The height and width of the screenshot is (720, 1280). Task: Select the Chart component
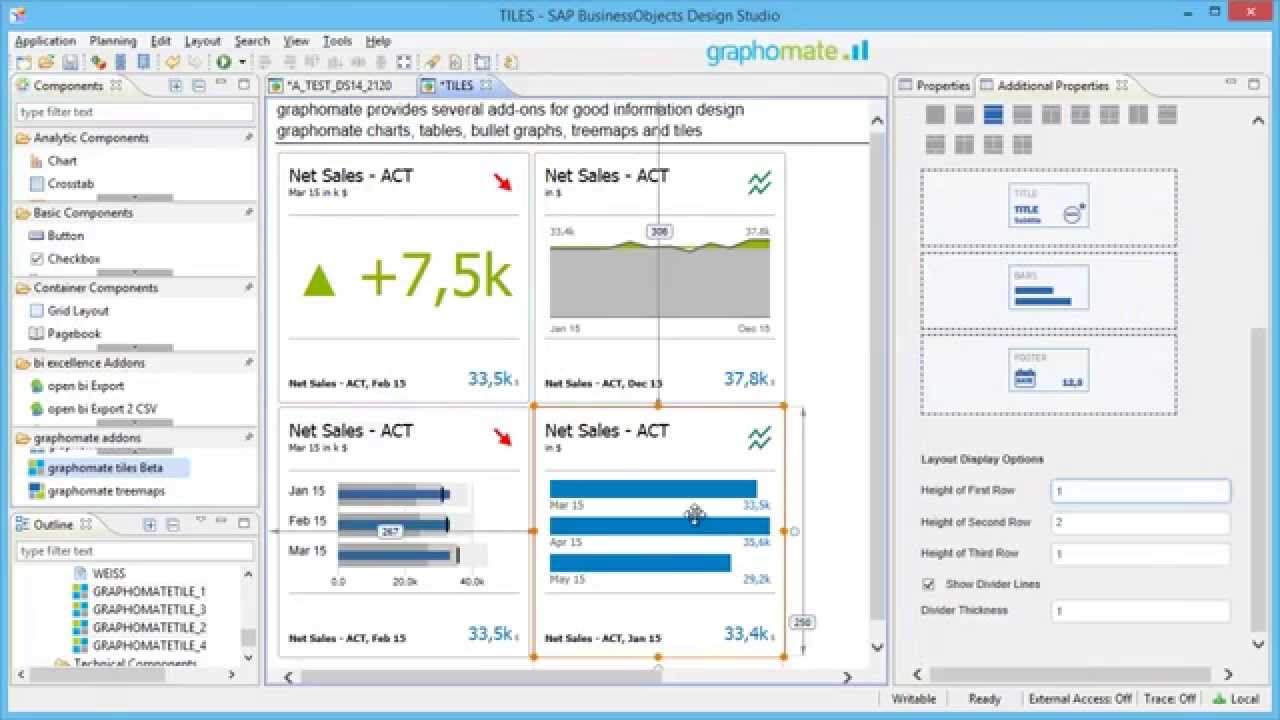tap(53, 161)
